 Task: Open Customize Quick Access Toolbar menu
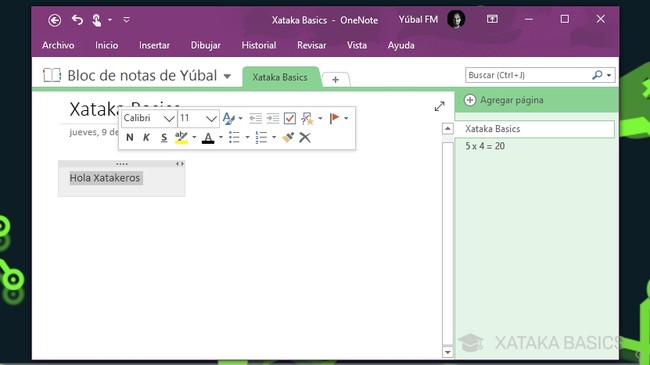pyautogui.click(x=126, y=19)
